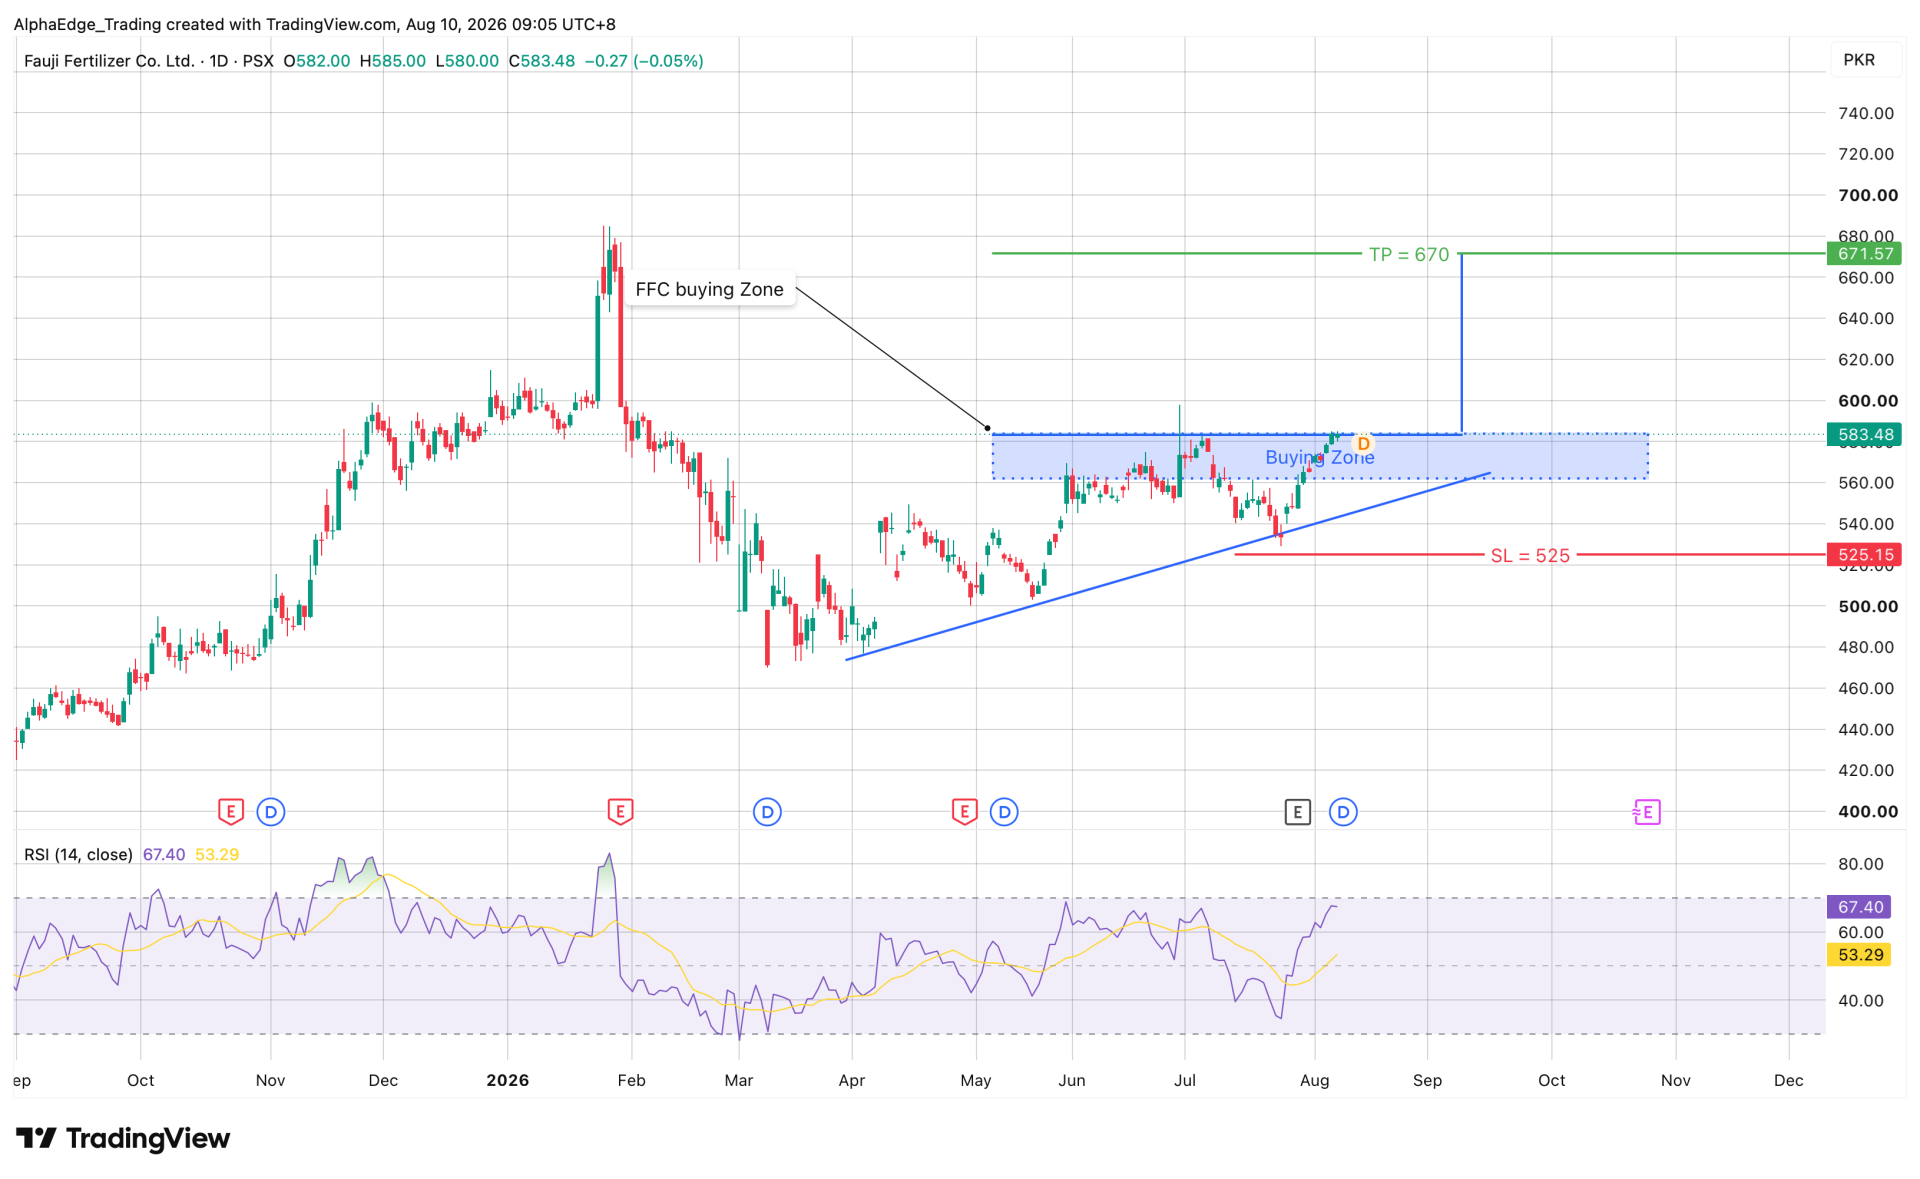Viewport: 1920px width, 1179px height.
Task: Click the Apr label on time axis
Action: pos(852,1080)
